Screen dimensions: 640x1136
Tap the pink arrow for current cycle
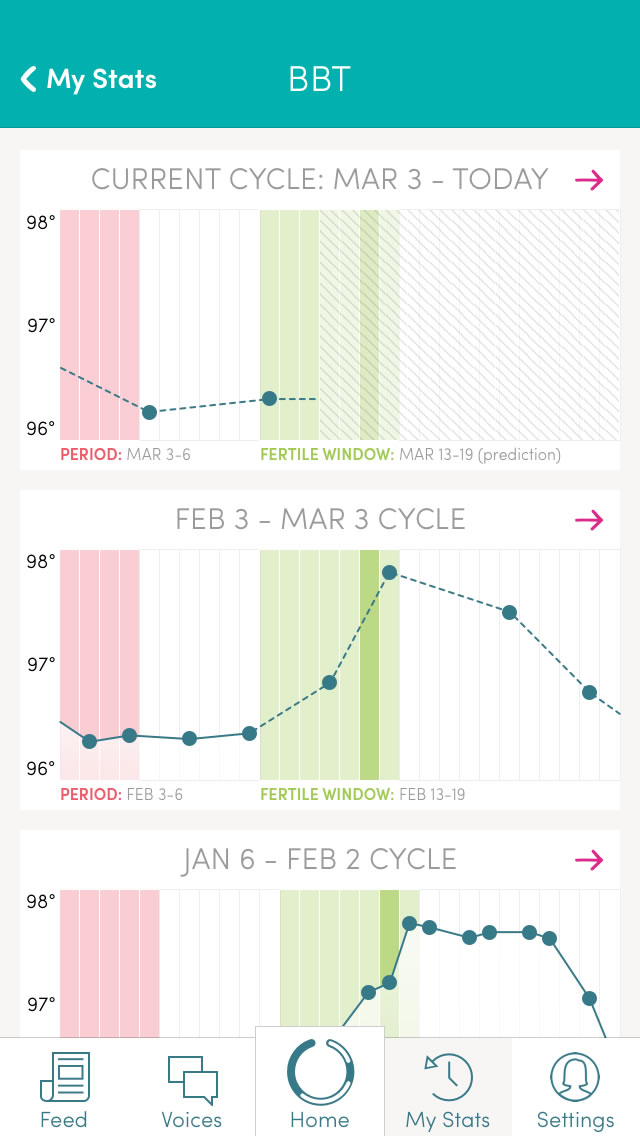click(x=589, y=180)
